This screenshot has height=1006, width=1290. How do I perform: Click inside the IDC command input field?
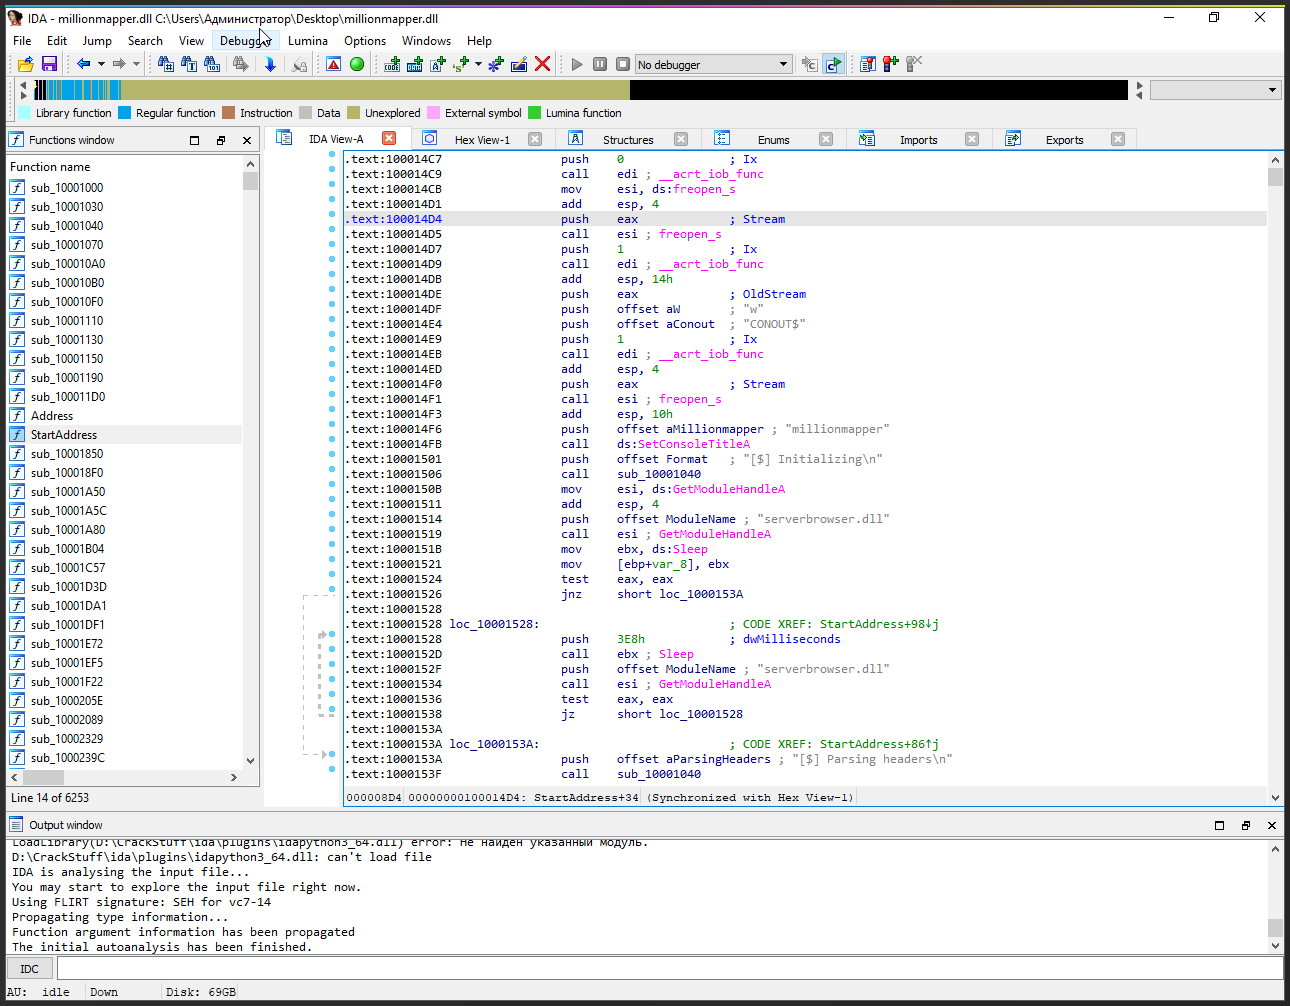click(x=668, y=968)
